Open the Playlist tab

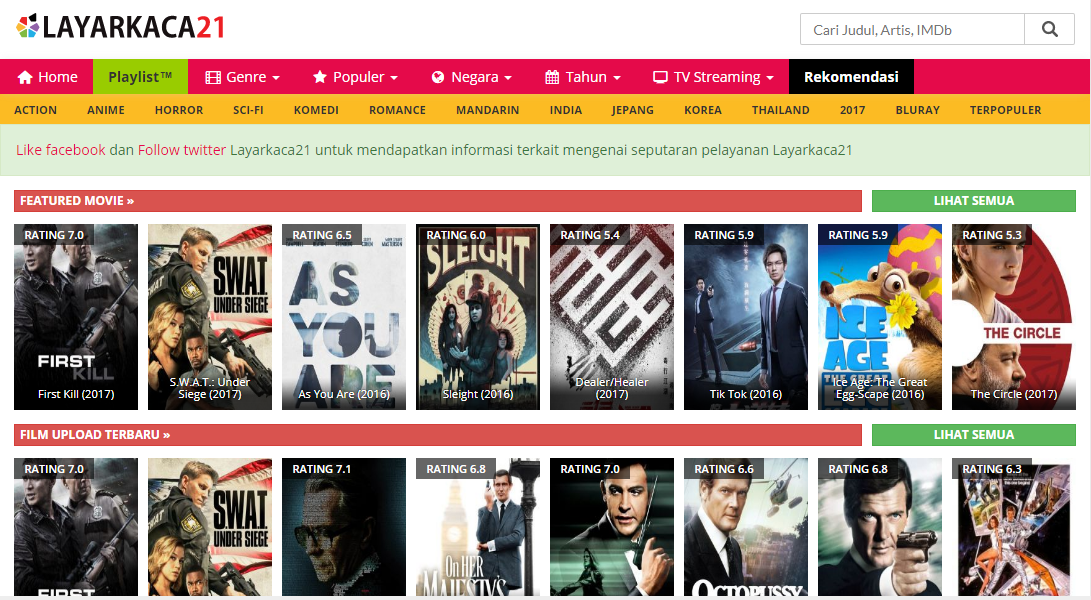141,77
